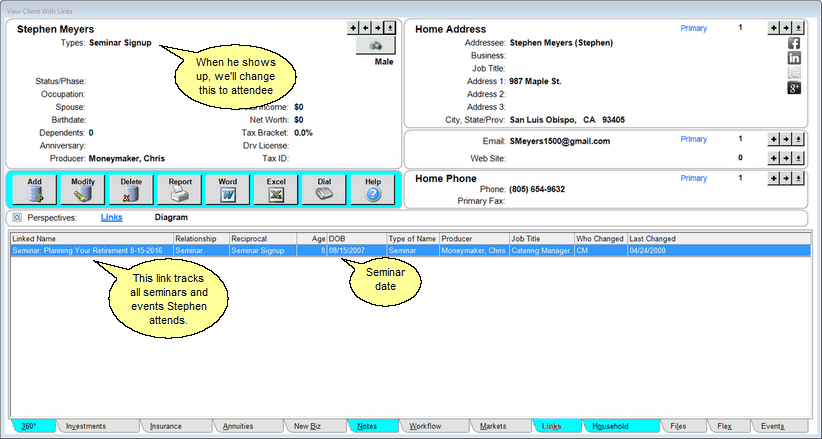This screenshot has width=822, height=439.
Task: Sort by DOB column header
Action: [357, 239]
